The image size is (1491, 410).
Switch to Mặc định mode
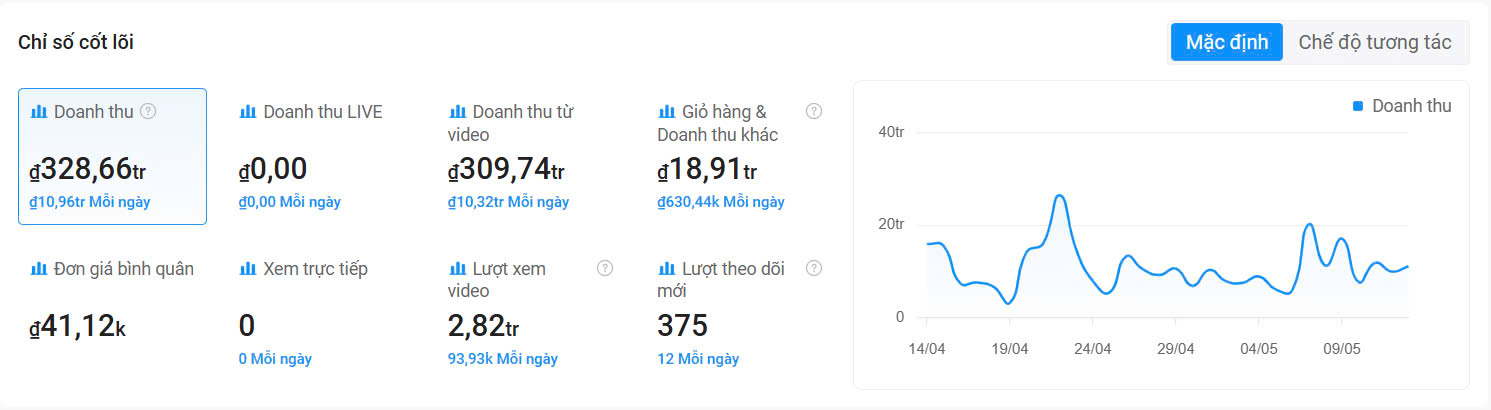point(1227,43)
